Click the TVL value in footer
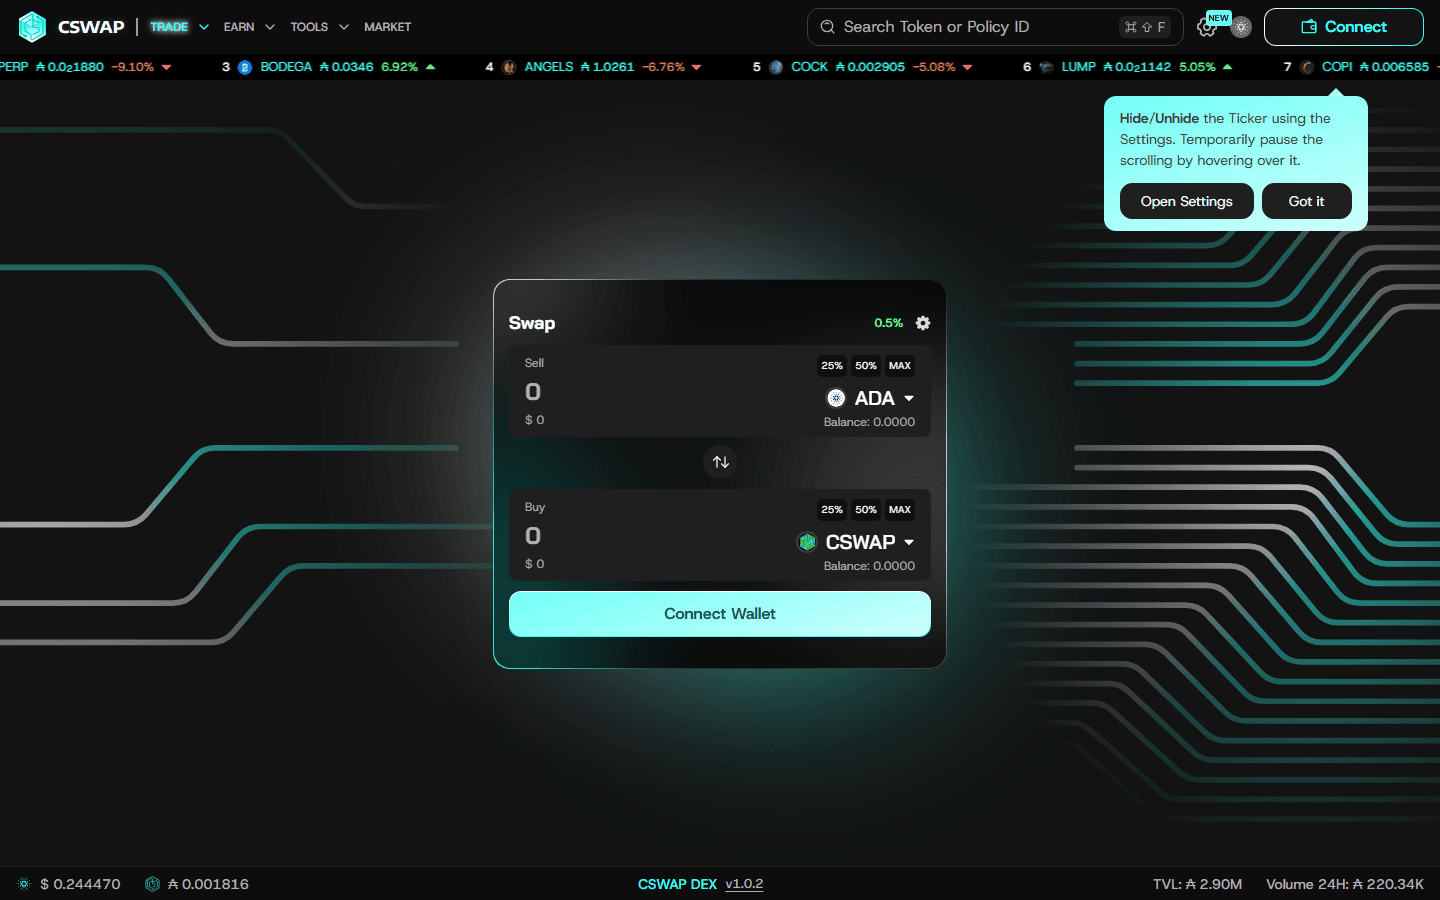The height and width of the screenshot is (900, 1440). click(1198, 884)
